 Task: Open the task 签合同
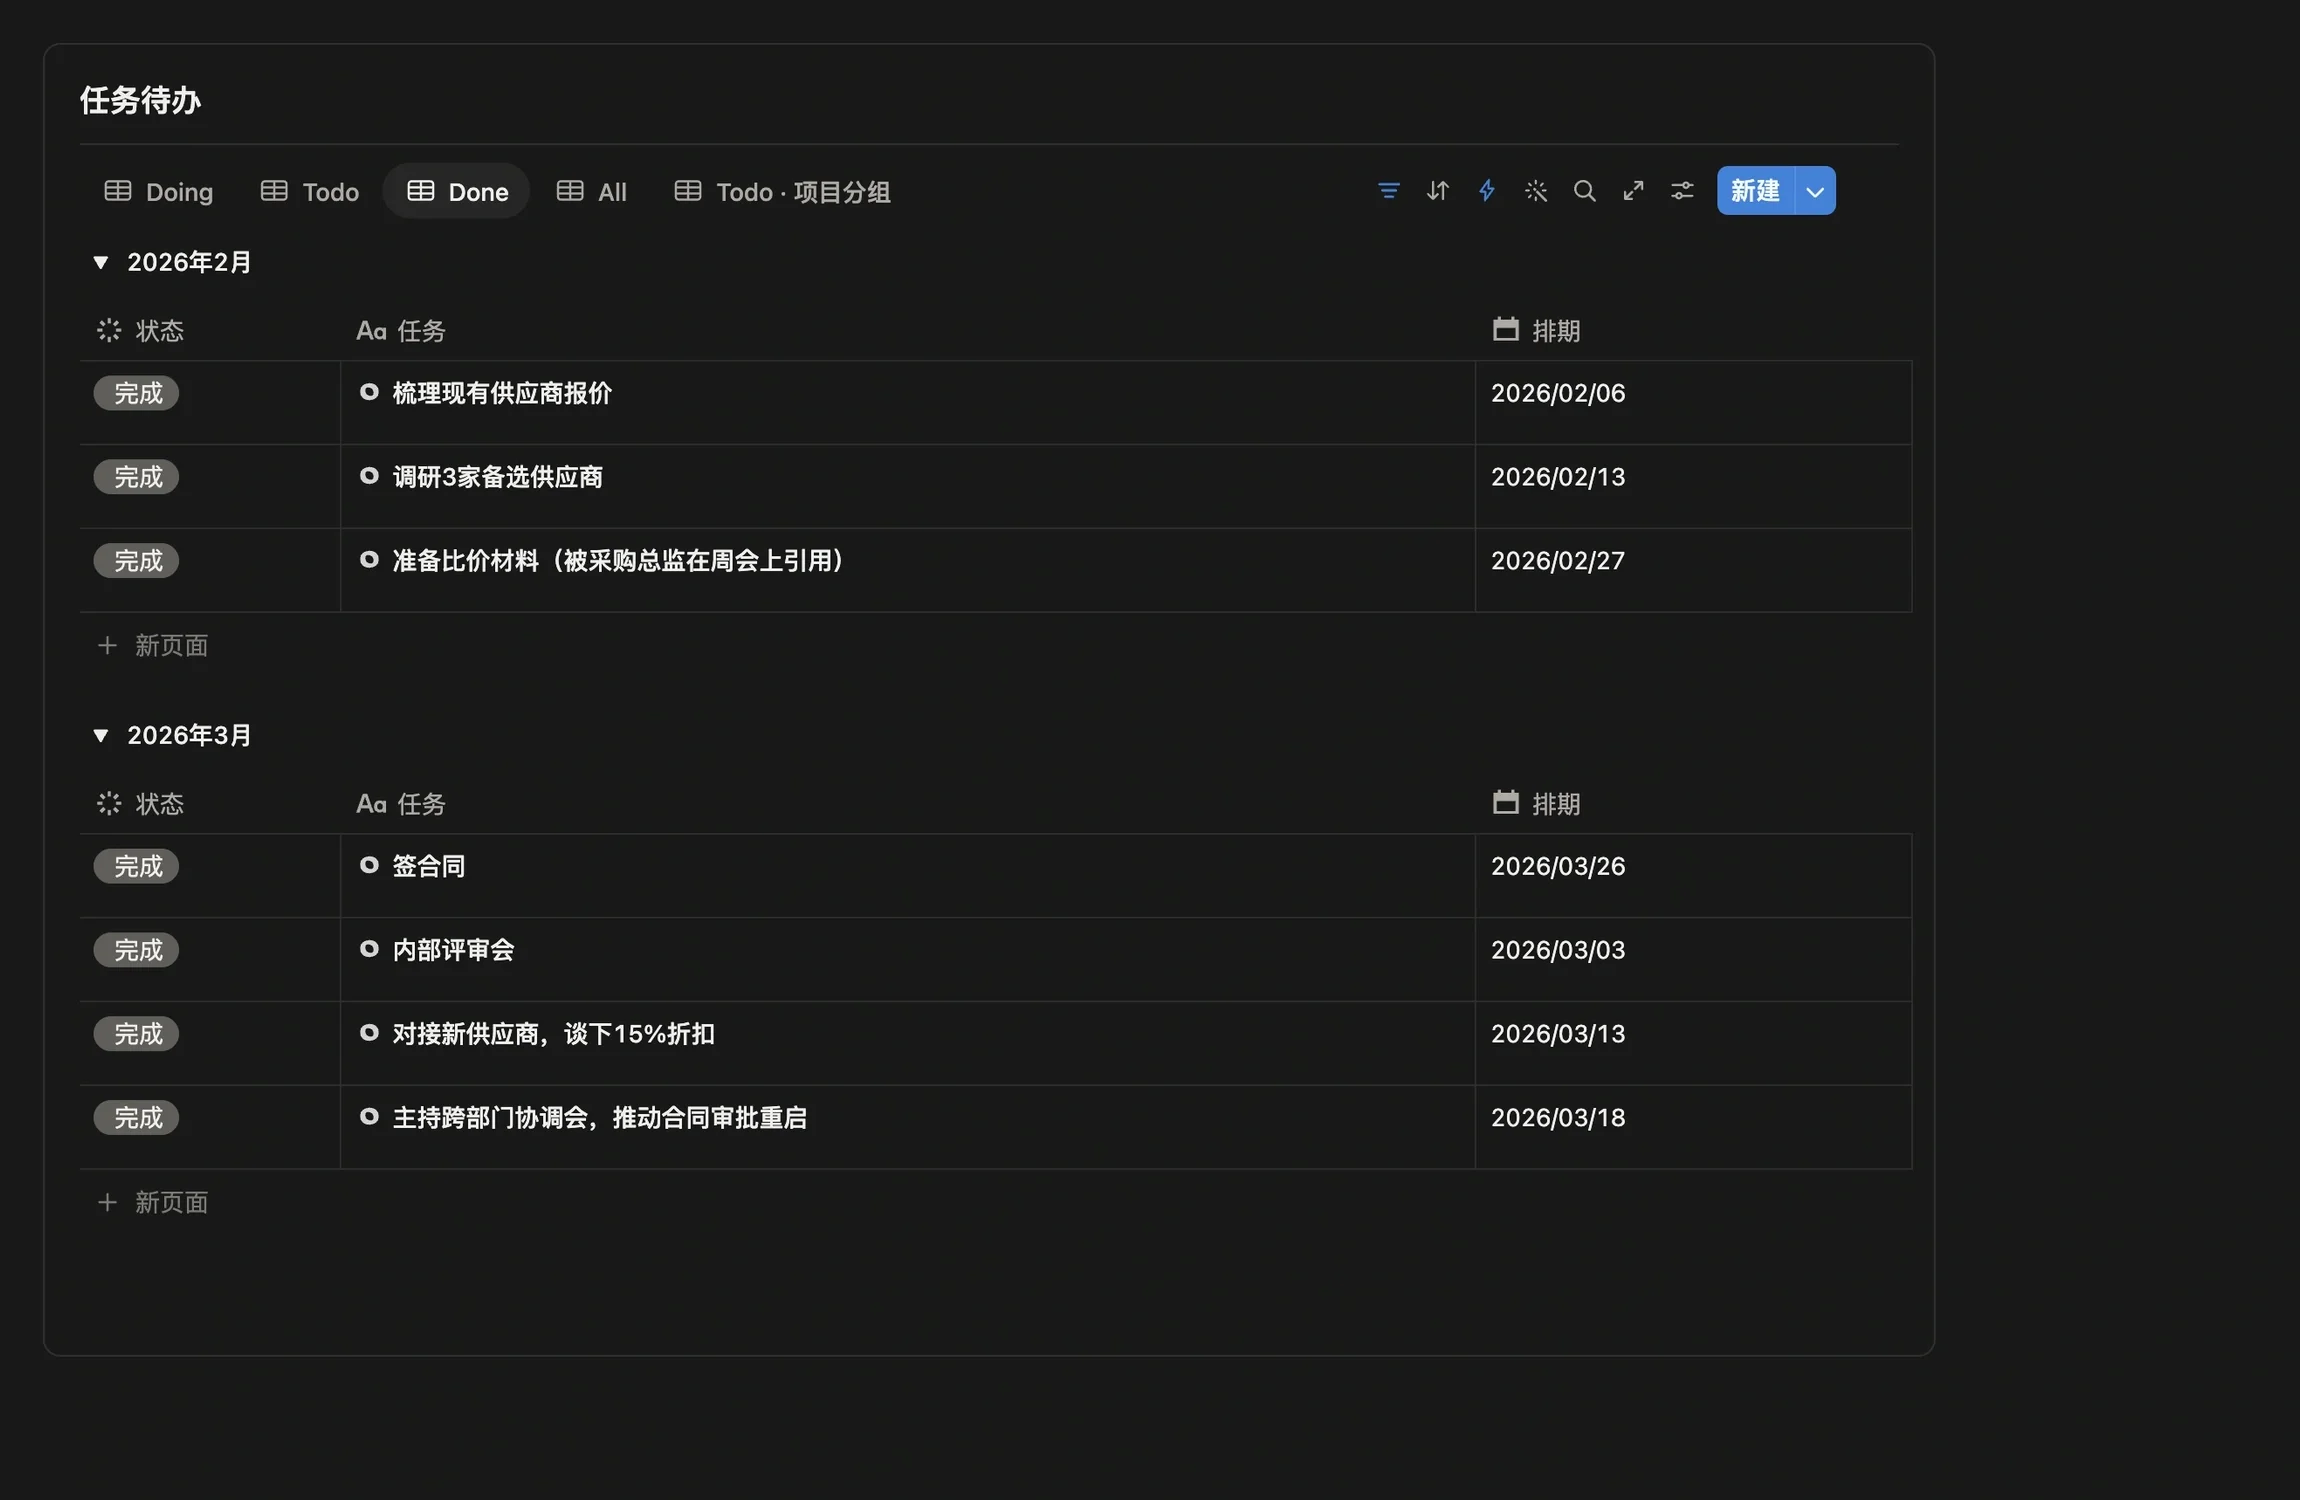(429, 866)
